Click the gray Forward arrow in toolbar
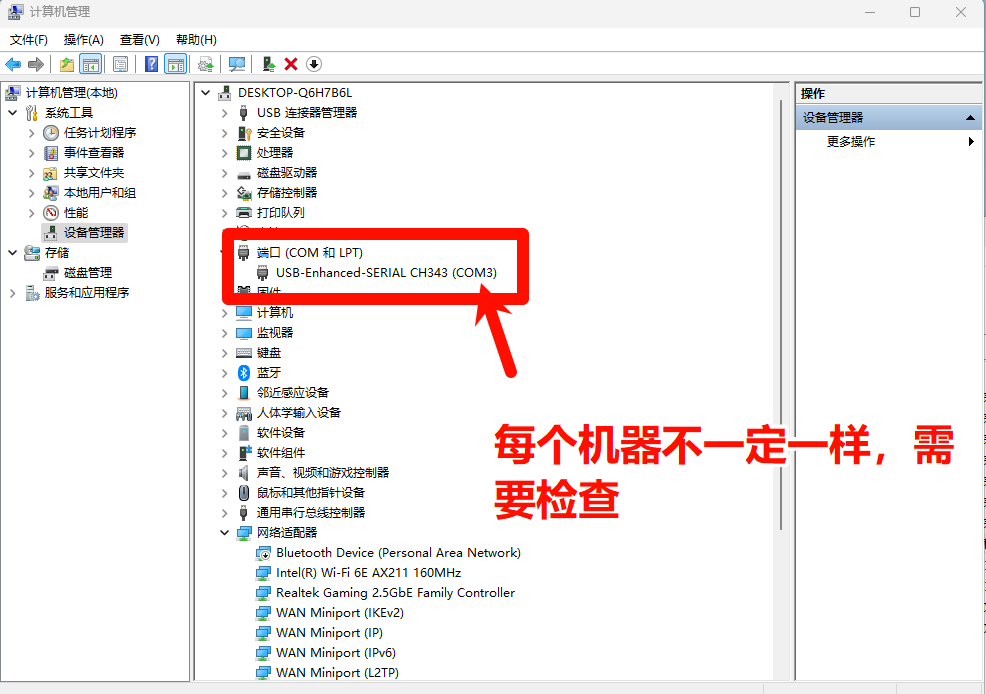Image resolution: width=986 pixels, height=694 pixels. (x=36, y=64)
